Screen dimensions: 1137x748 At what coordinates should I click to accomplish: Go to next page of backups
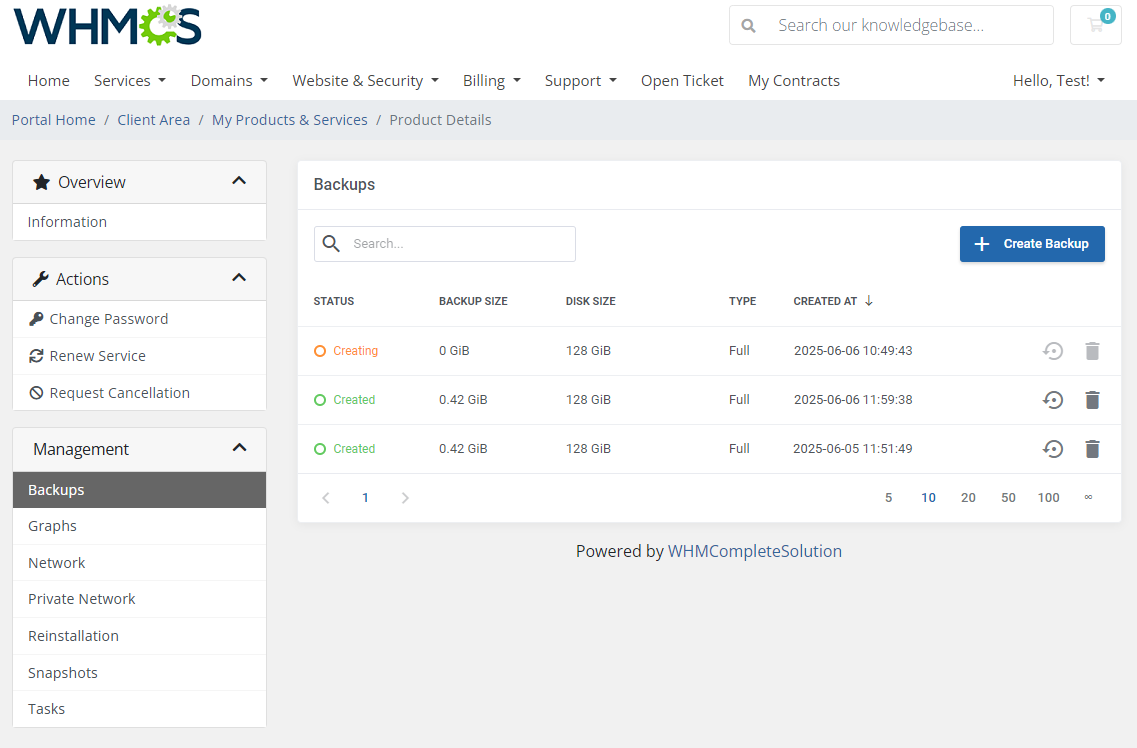405,498
